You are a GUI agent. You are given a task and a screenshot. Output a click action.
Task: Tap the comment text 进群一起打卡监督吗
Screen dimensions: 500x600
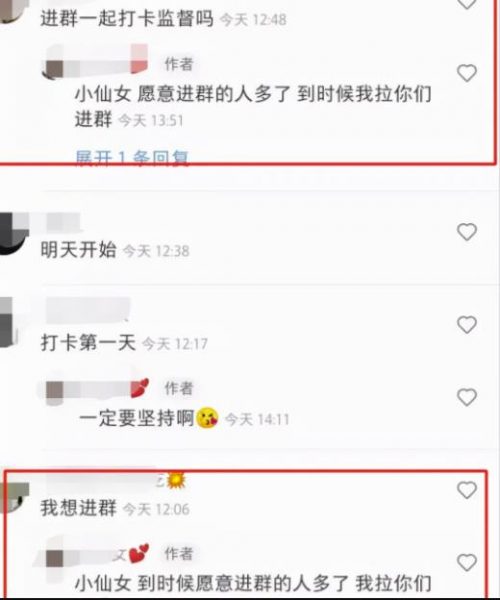pyautogui.click(x=127, y=18)
